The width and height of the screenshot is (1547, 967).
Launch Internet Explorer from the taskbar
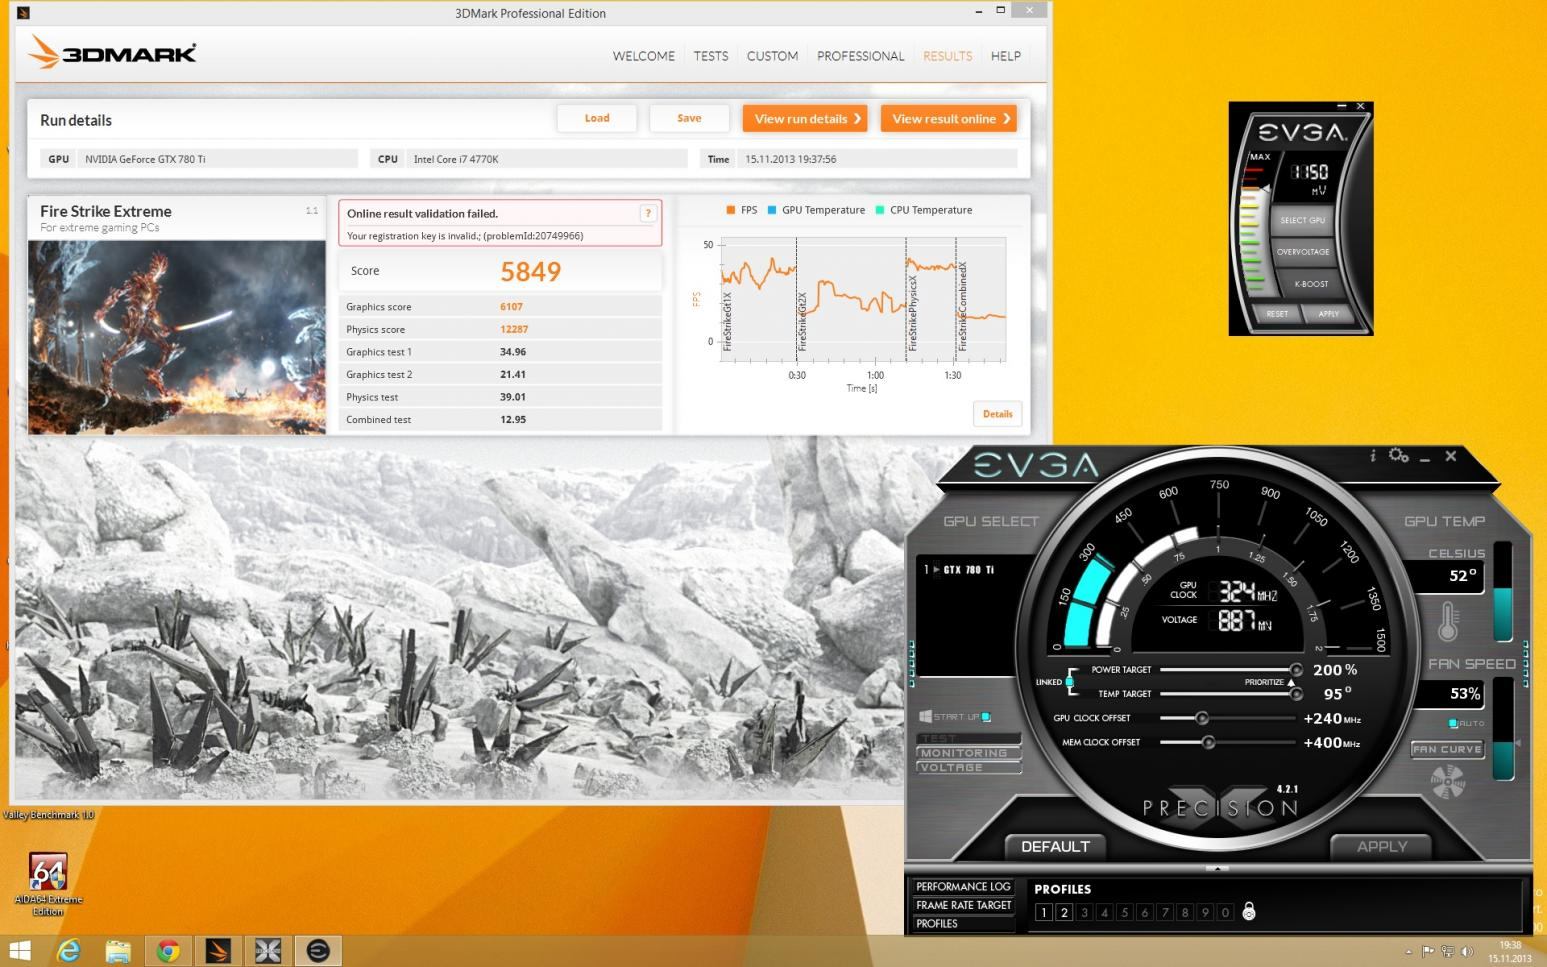pos(68,950)
